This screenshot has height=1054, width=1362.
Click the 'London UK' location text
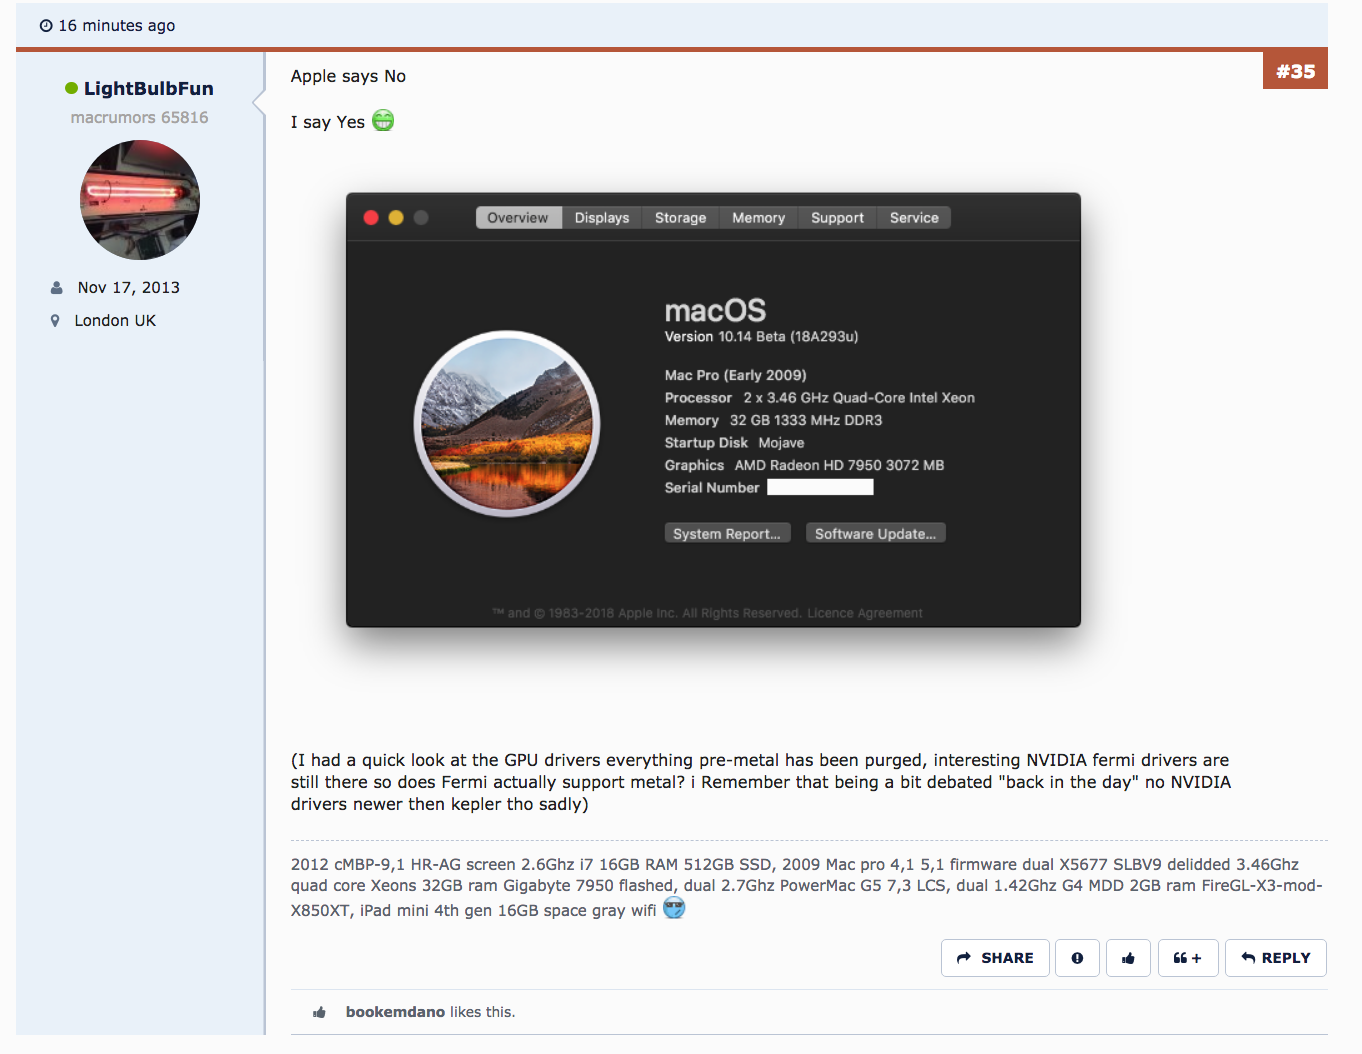coord(115,321)
